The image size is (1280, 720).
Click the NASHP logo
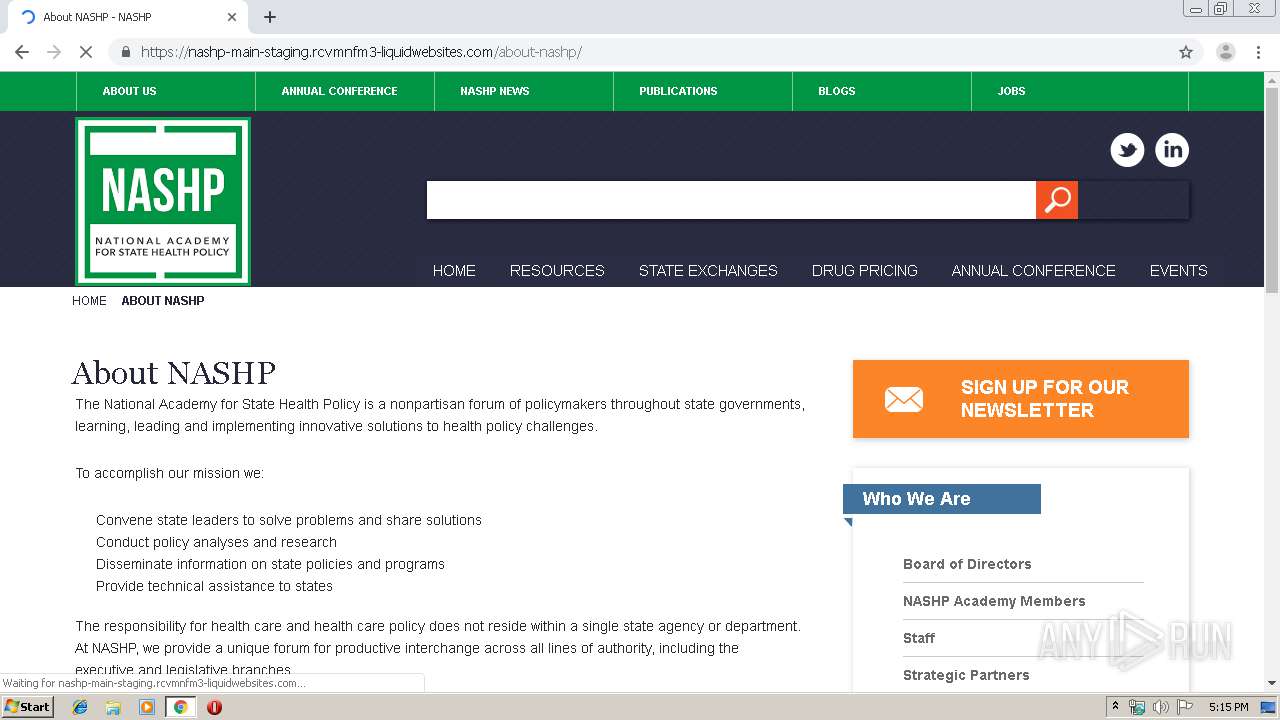tap(163, 202)
